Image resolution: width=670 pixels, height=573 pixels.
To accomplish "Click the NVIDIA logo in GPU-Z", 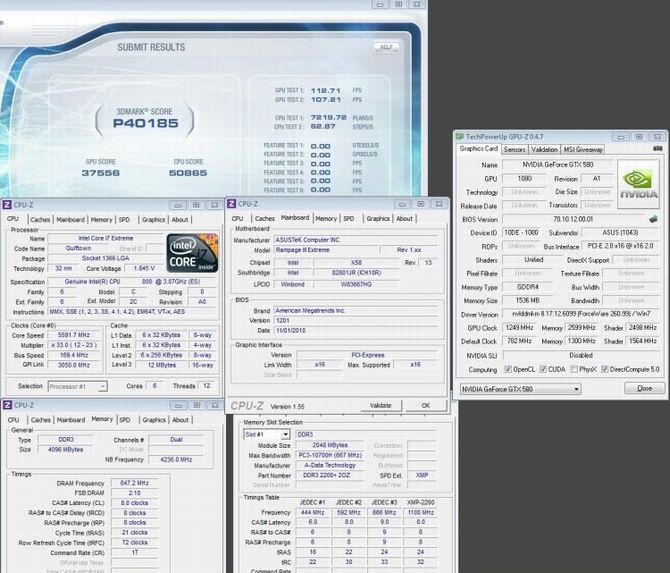I will [x=638, y=184].
